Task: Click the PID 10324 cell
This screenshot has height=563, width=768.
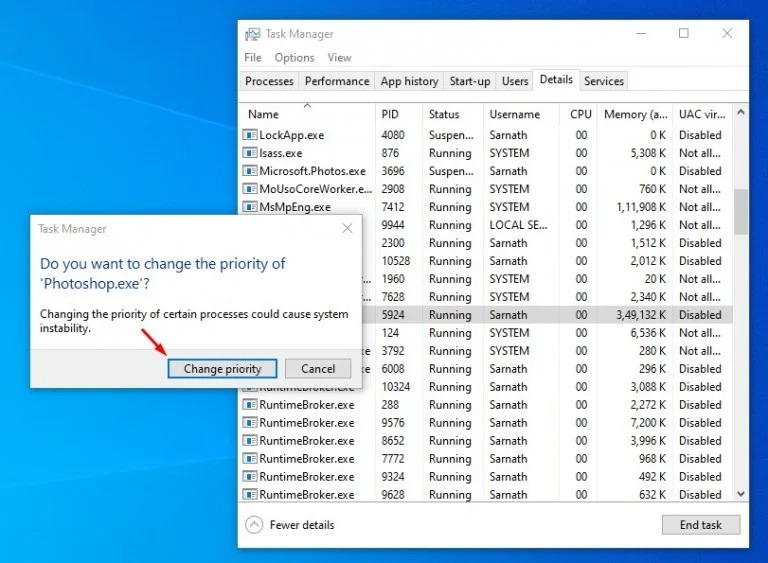Action: click(396, 387)
